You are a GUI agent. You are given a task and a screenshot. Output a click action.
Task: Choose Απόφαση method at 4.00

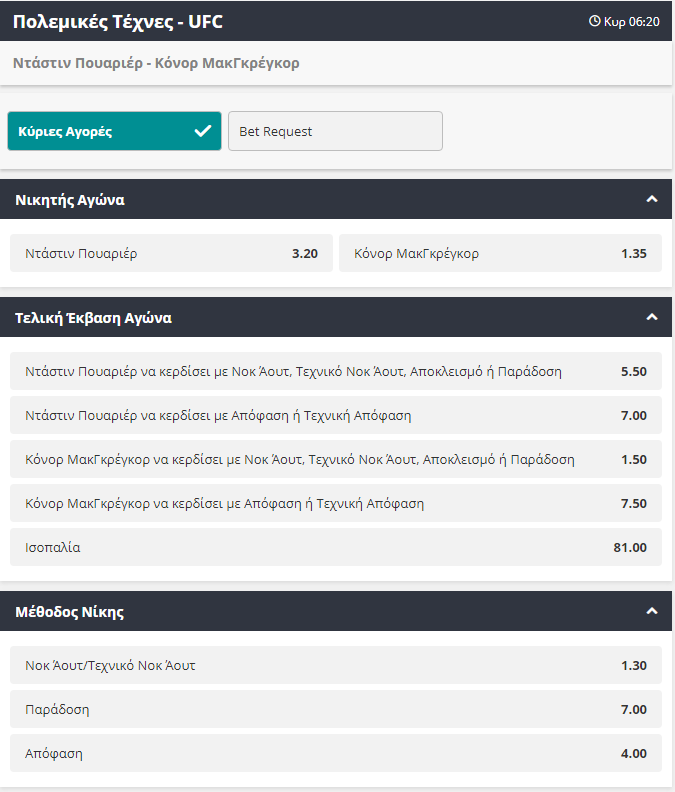[x=335, y=753]
